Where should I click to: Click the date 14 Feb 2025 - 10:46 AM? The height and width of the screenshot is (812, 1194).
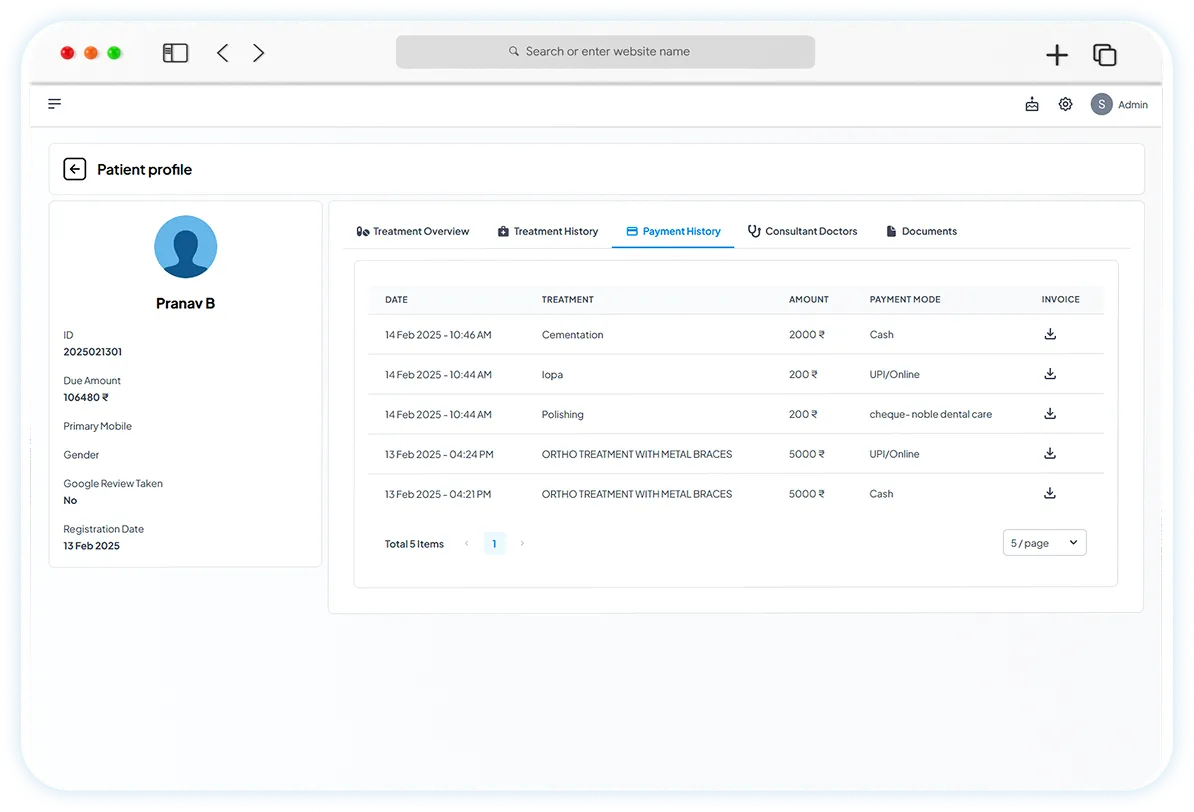(438, 335)
